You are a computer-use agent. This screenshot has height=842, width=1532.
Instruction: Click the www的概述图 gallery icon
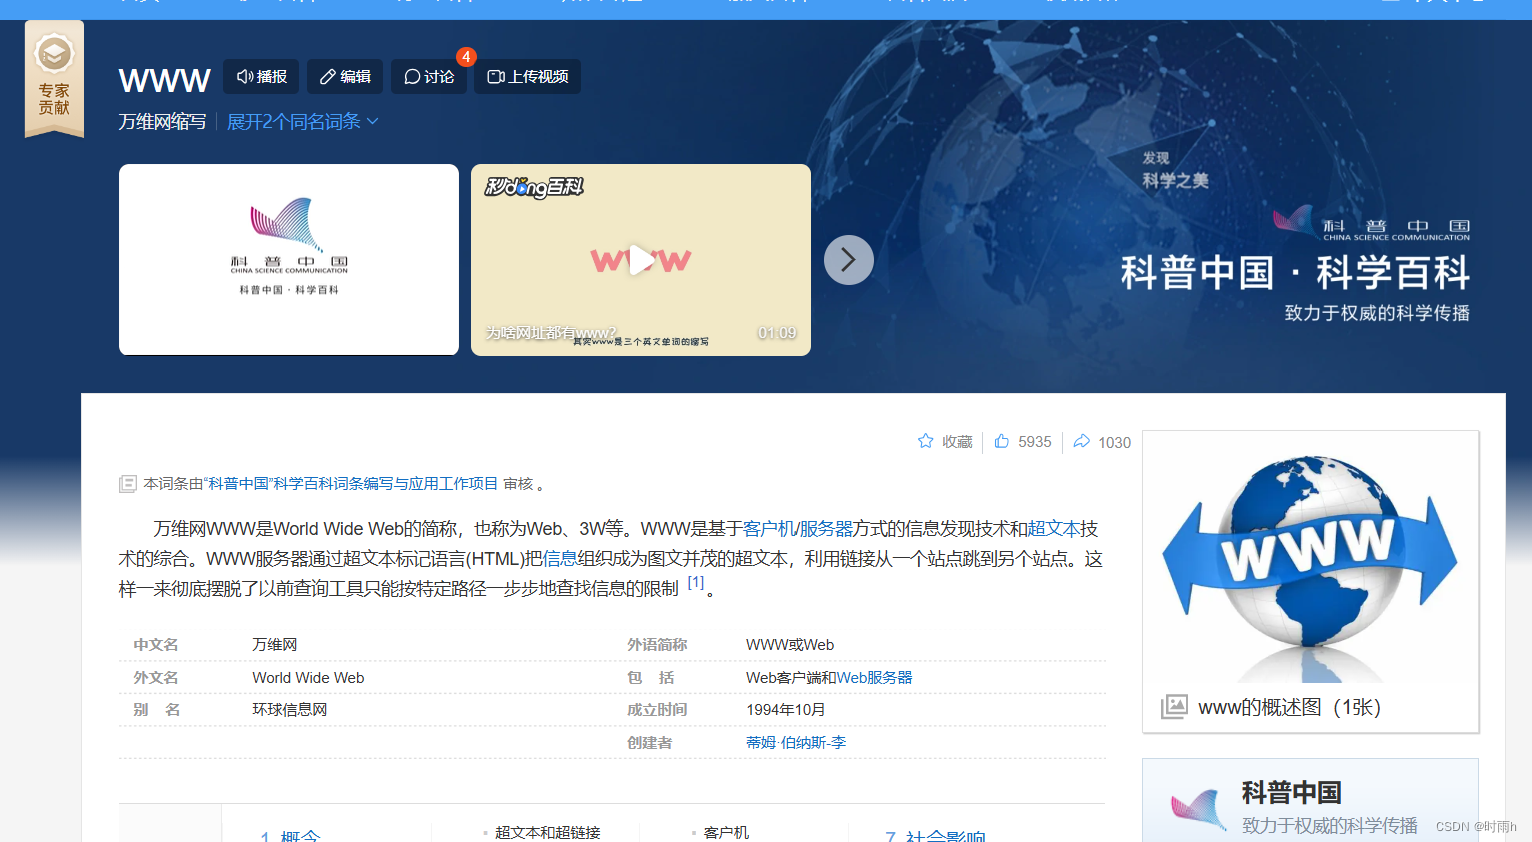point(1174,707)
